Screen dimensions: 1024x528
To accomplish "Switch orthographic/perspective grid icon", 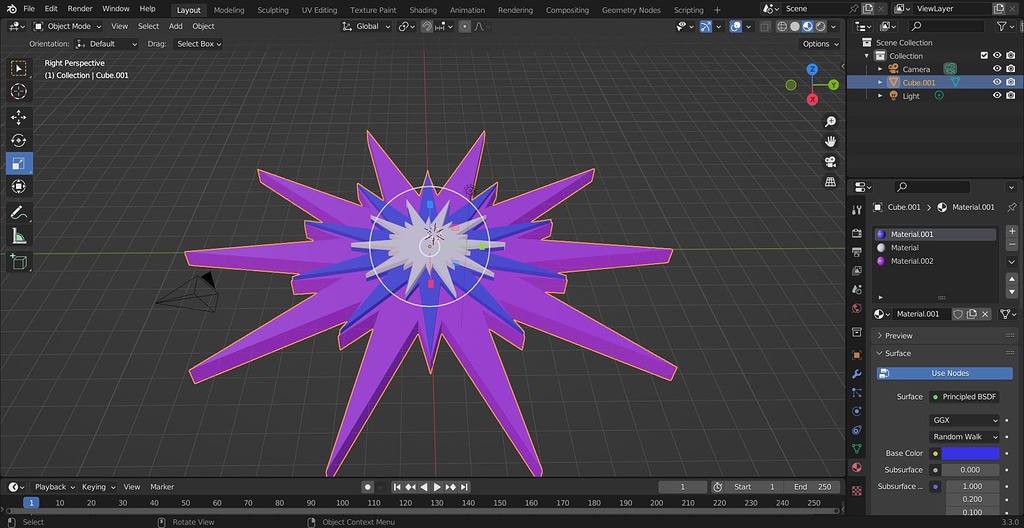I will [830, 182].
